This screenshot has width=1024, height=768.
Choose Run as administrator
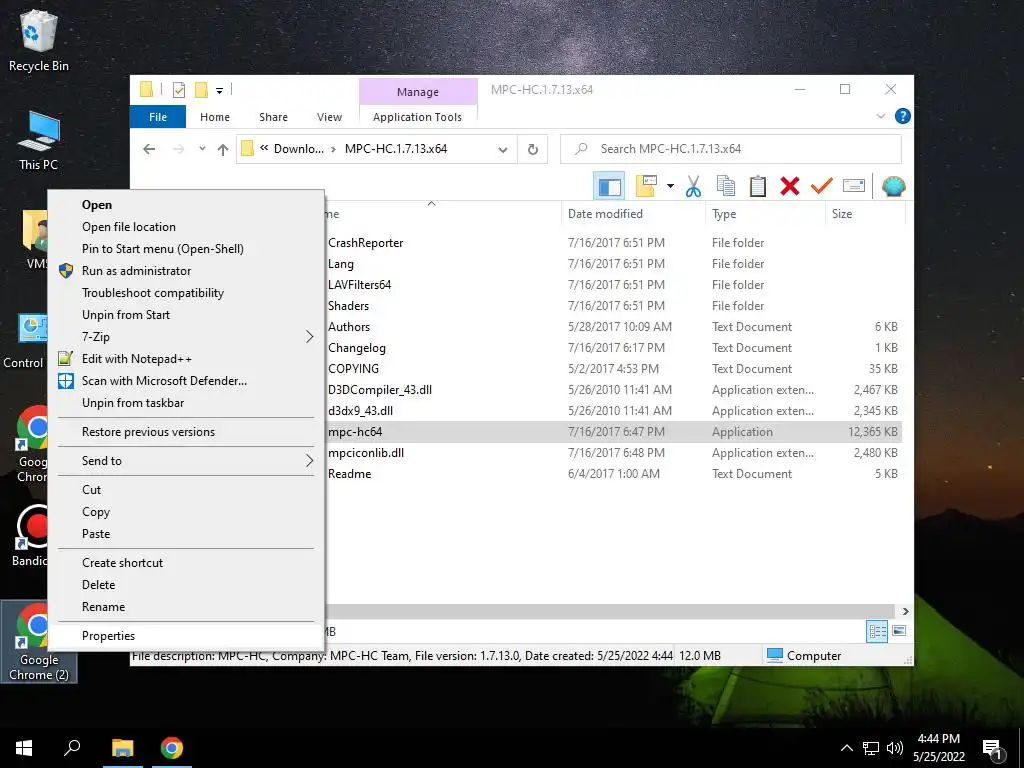[186, 270]
